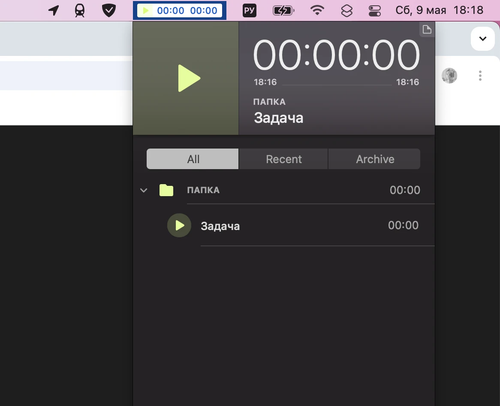Click the timer start time 18:16 on the left

pyautogui.click(x=265, y=82)
